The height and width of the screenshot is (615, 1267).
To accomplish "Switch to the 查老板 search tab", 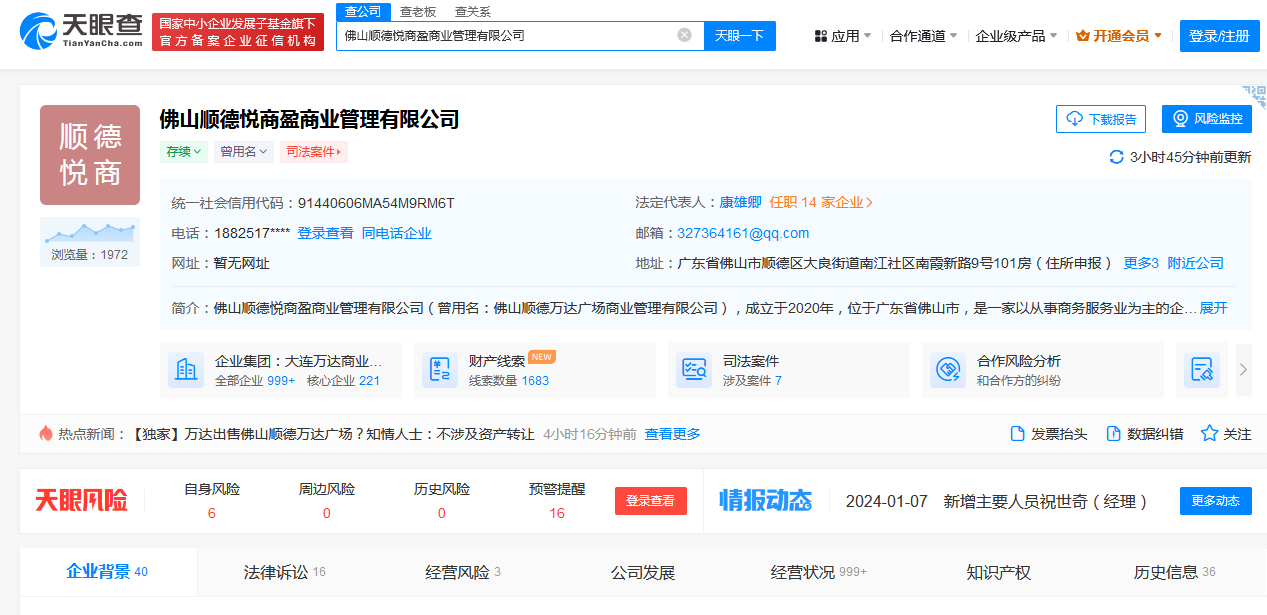I will pos(417,11).
